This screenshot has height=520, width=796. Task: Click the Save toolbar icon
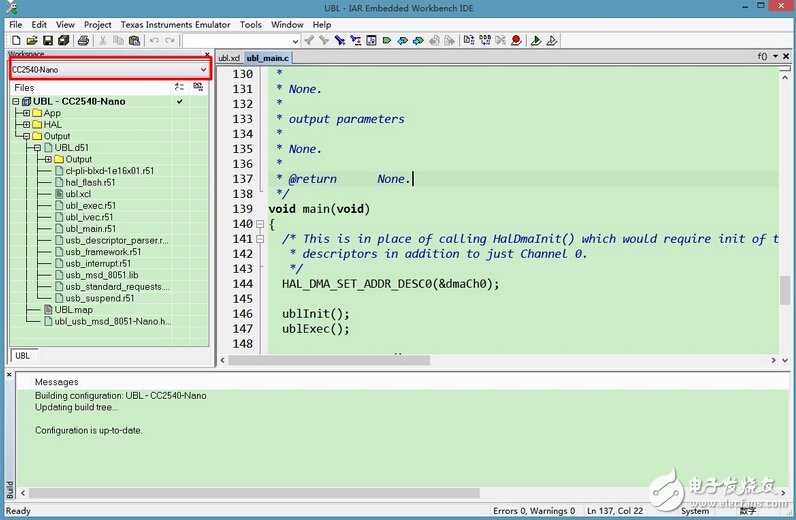47,41
